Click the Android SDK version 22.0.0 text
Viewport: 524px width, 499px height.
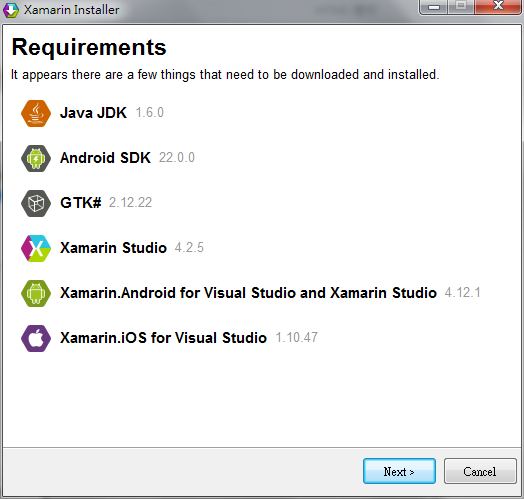pos(176,157)
